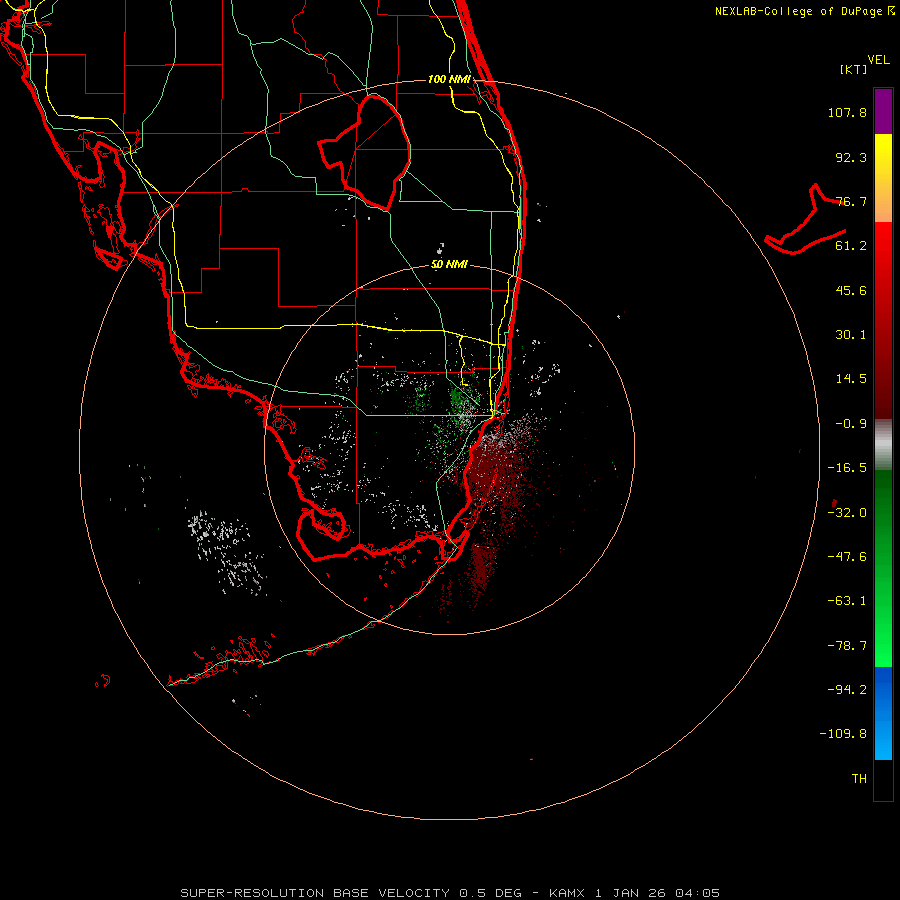This screenshot has width=900, height=900.
Task: Select the 92.3 velocity scale value
Action: tap(851, 157)
